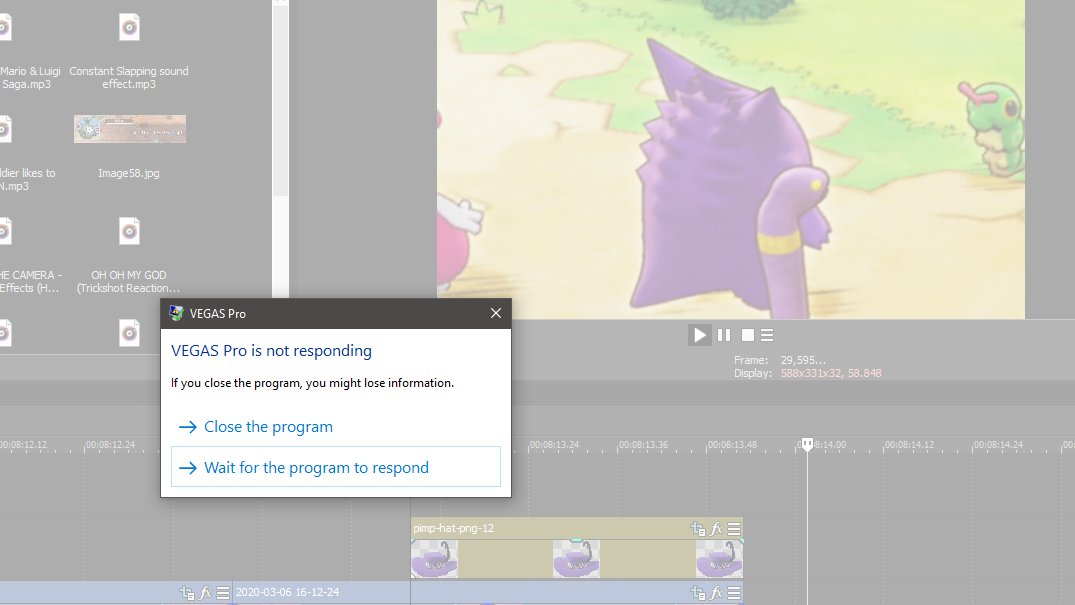Open clip menu icon left of 2020-03-06 16-12-24 label
This screenshot has height=605, width=1075.
point(223,593)
